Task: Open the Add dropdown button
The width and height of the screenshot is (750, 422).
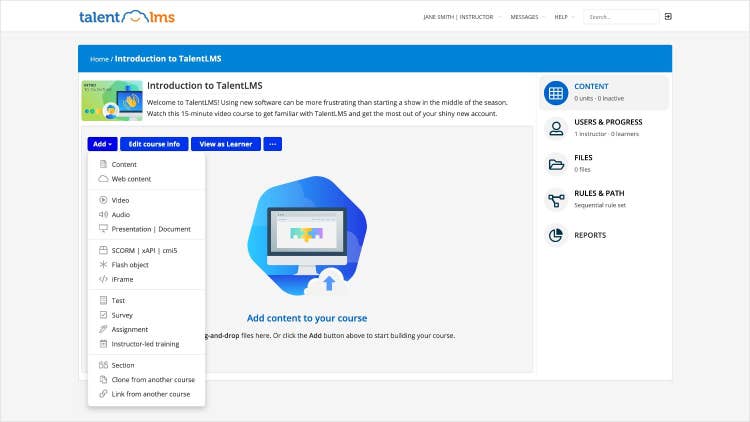Action: coord(102,144)
